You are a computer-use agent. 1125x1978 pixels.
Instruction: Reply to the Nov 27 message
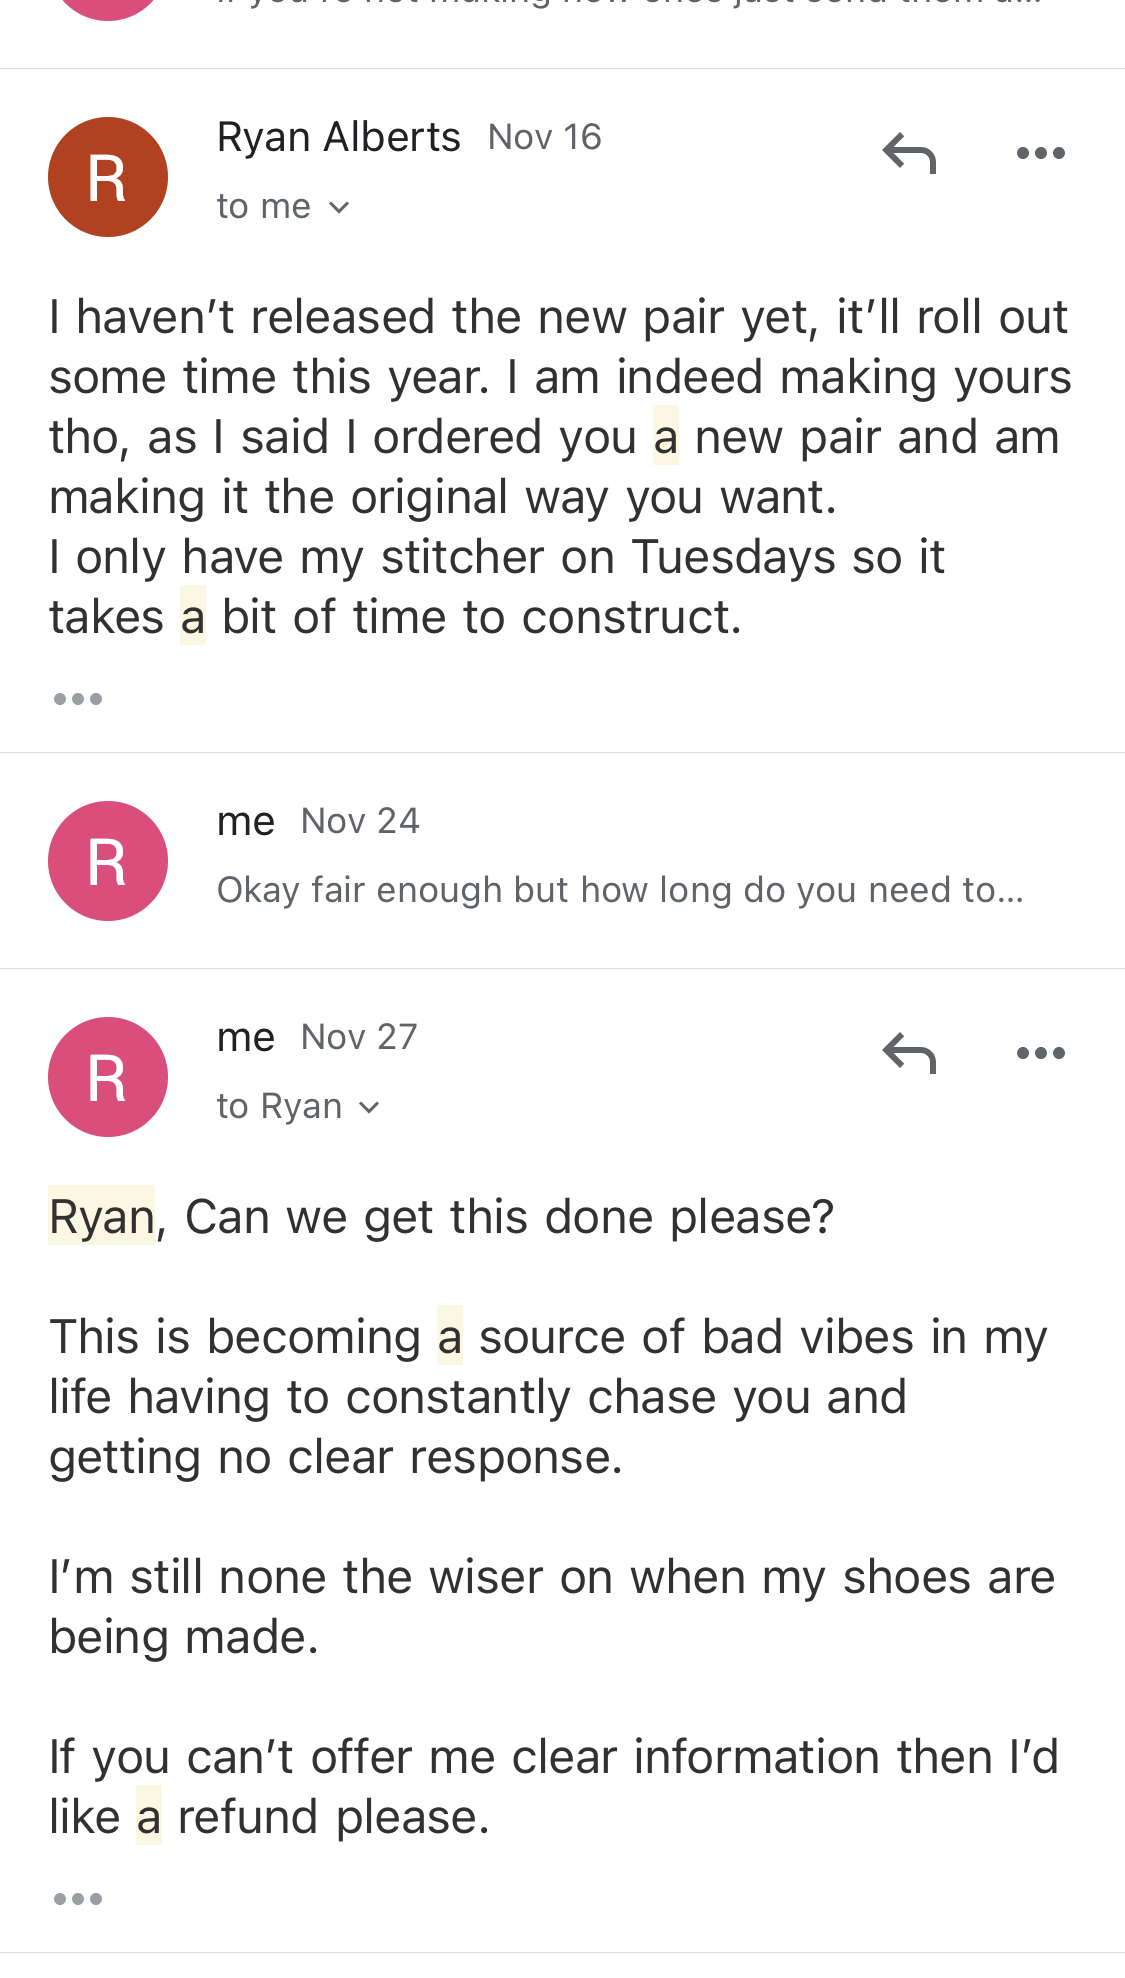(909, 1053)
